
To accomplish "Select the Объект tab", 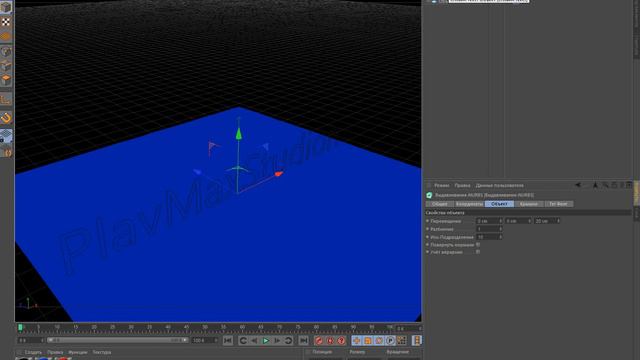I will 499,204.
